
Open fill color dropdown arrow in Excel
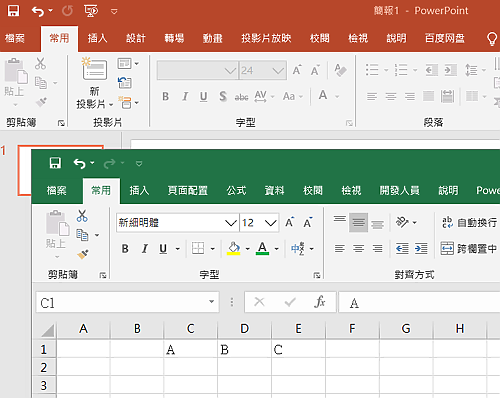[x=248, y=249]
